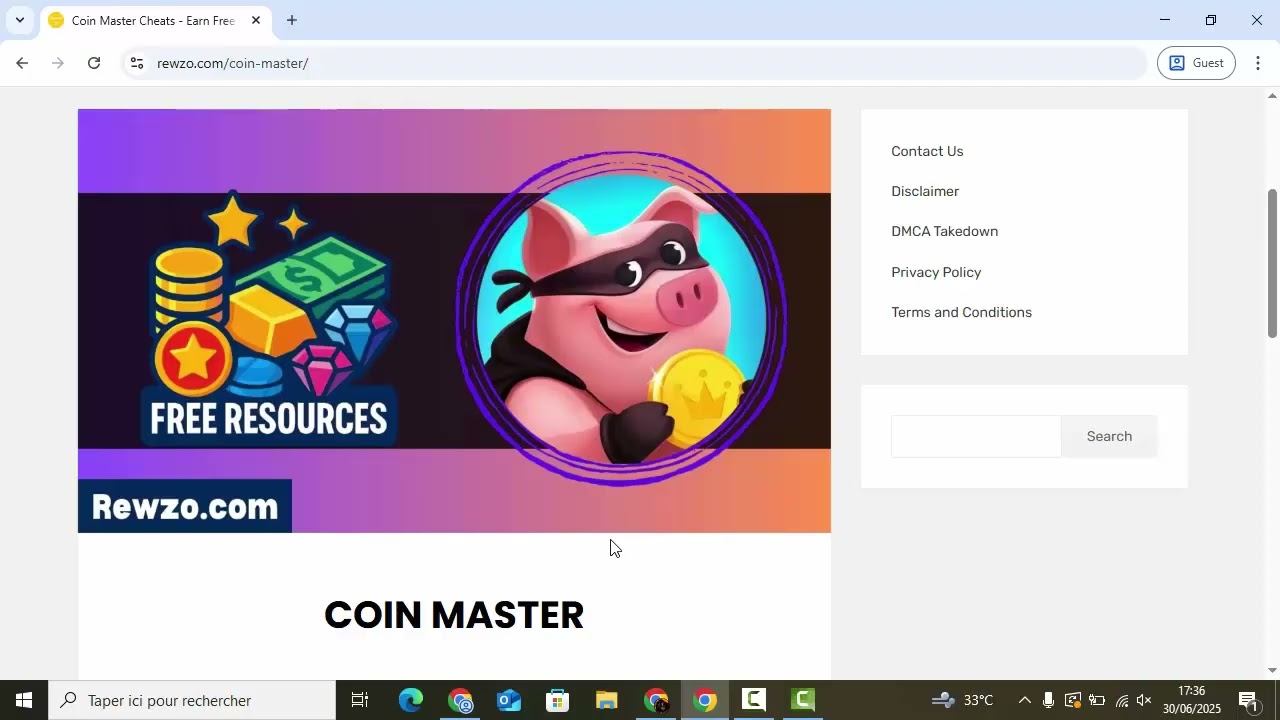Reload the rewzo.com page
Image resolution: width=1280 pixels, height=720 pixels.
94,63
